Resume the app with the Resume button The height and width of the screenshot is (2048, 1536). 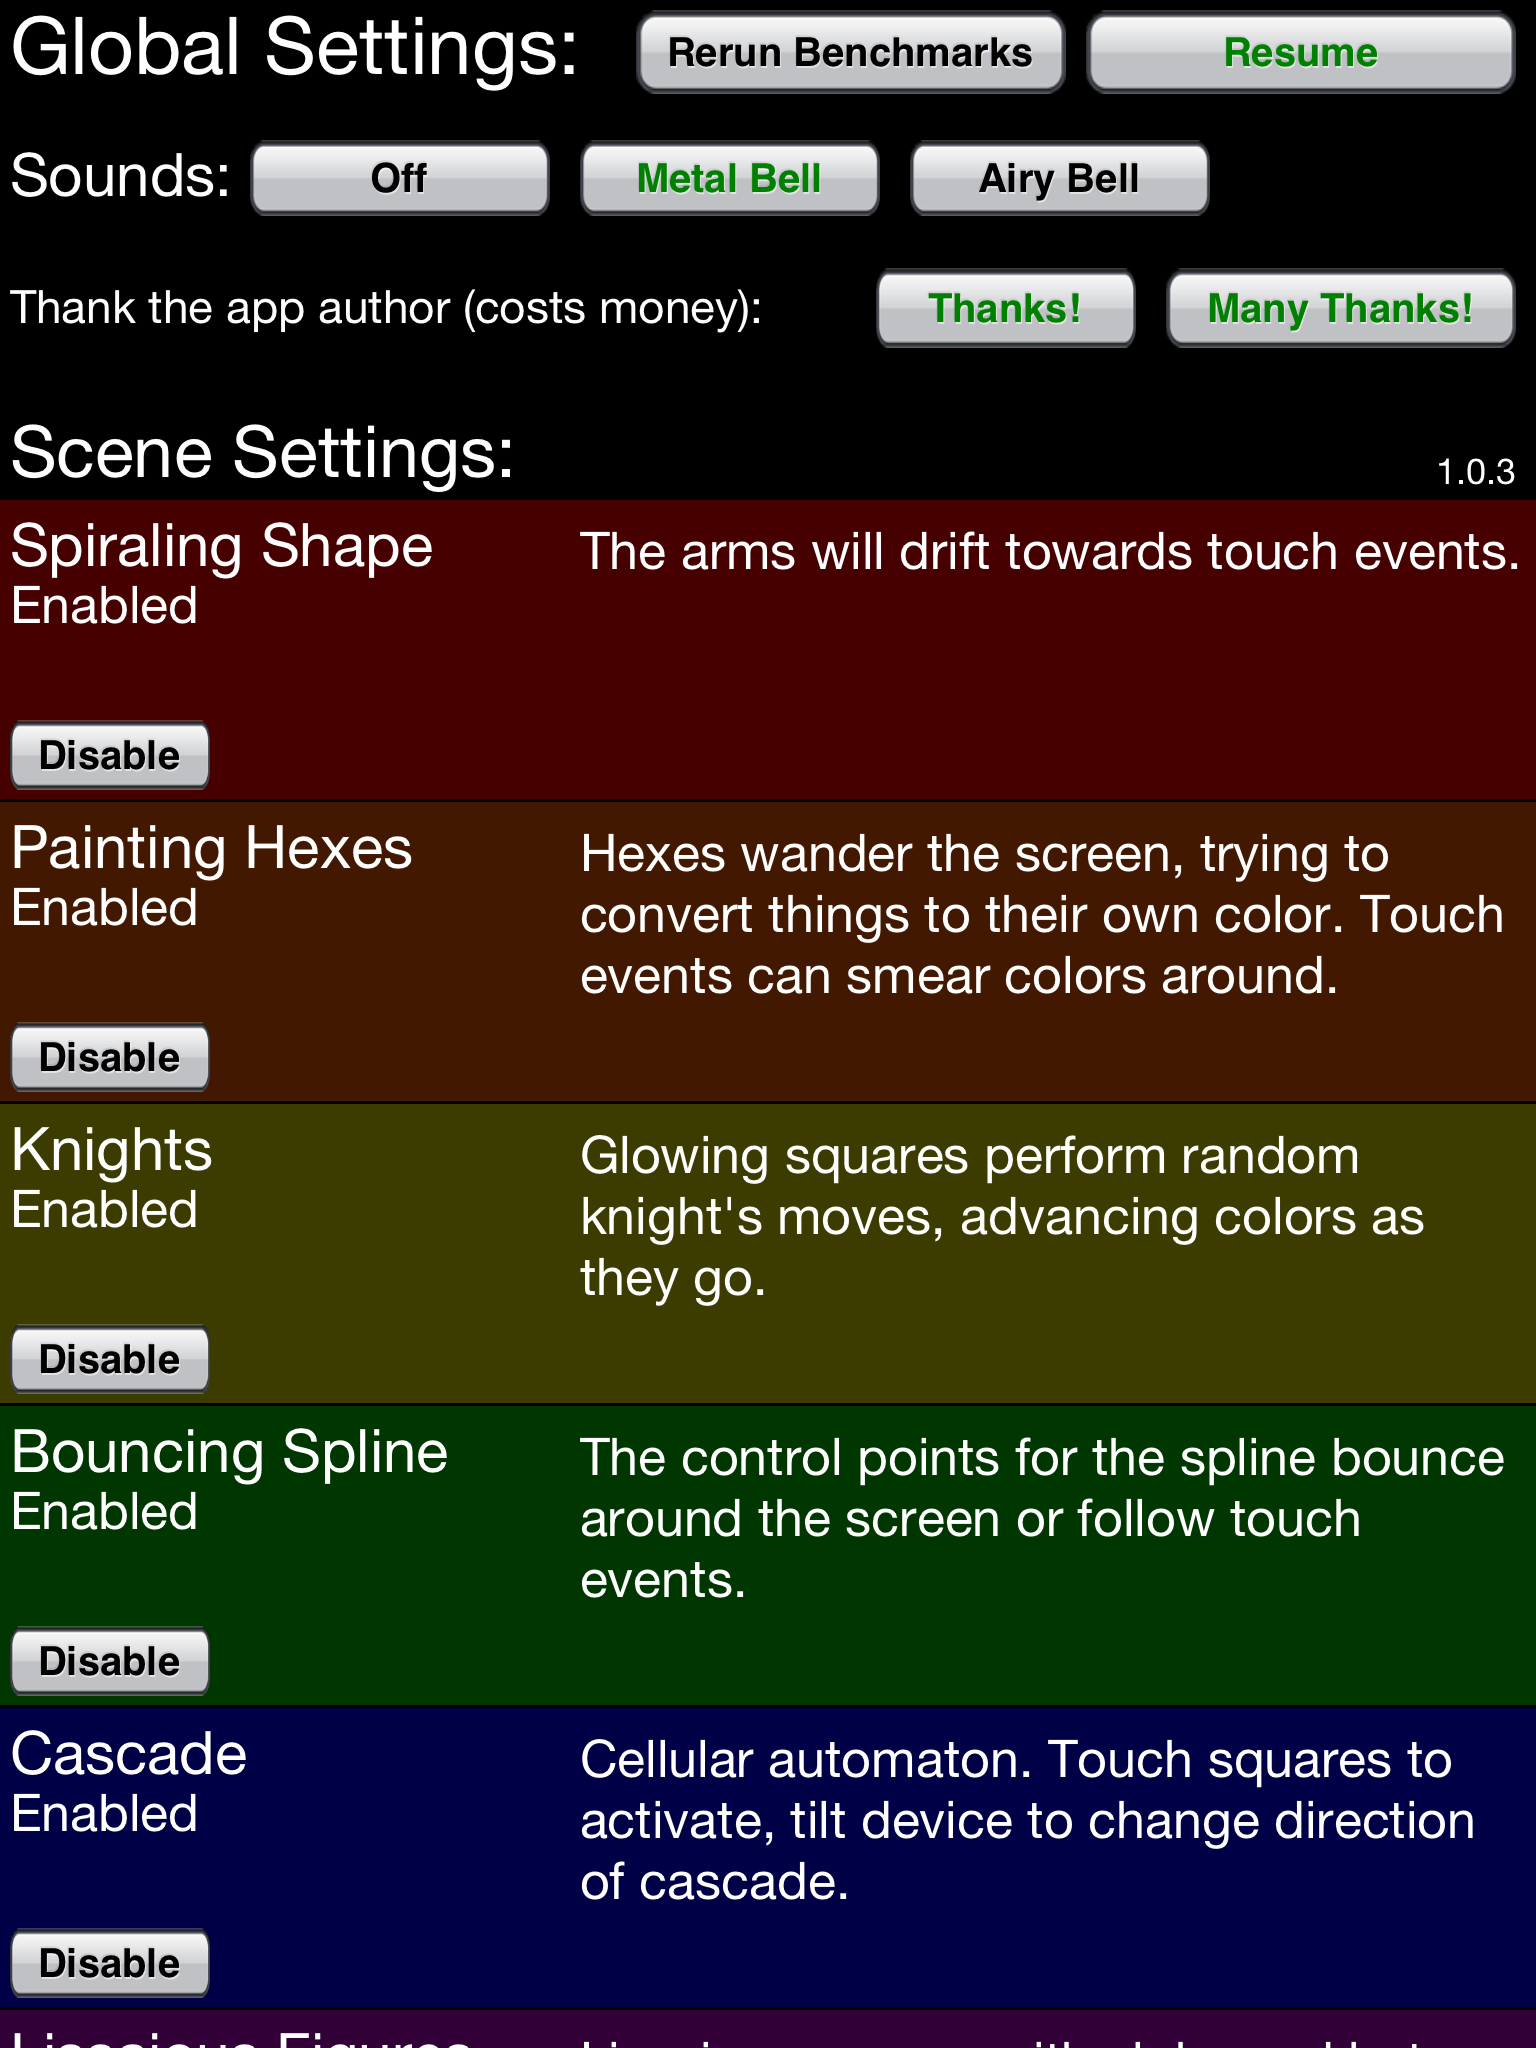(x=1300, y=52)
